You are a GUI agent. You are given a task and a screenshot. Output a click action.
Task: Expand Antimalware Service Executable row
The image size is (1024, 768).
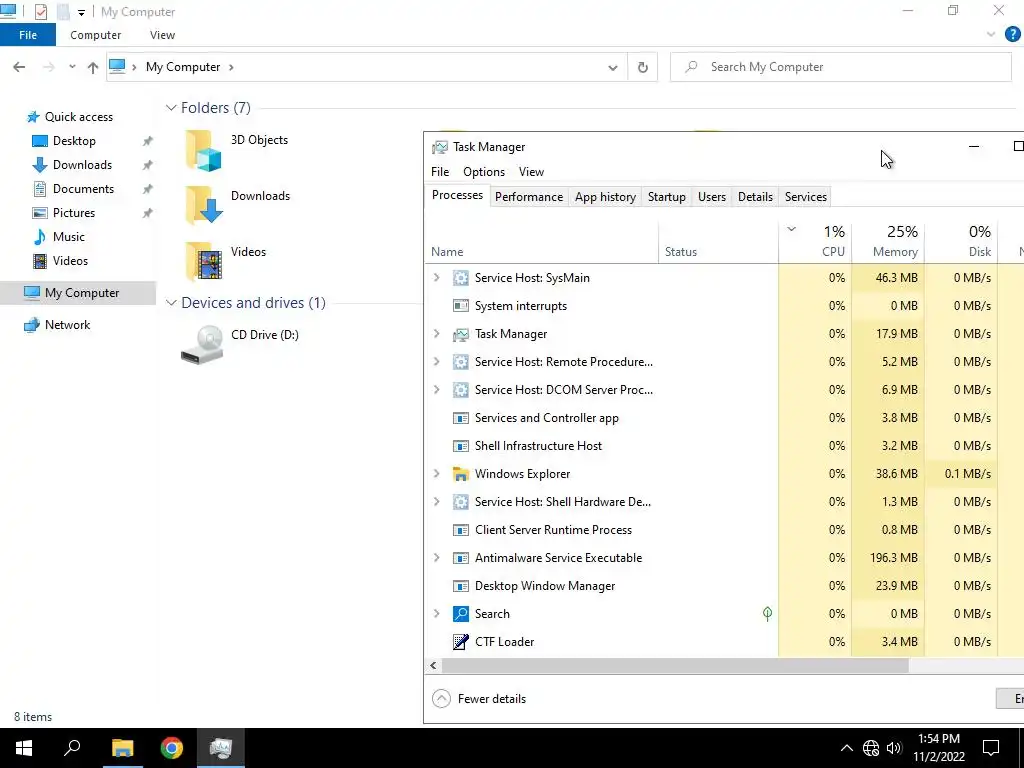(437, 558)
